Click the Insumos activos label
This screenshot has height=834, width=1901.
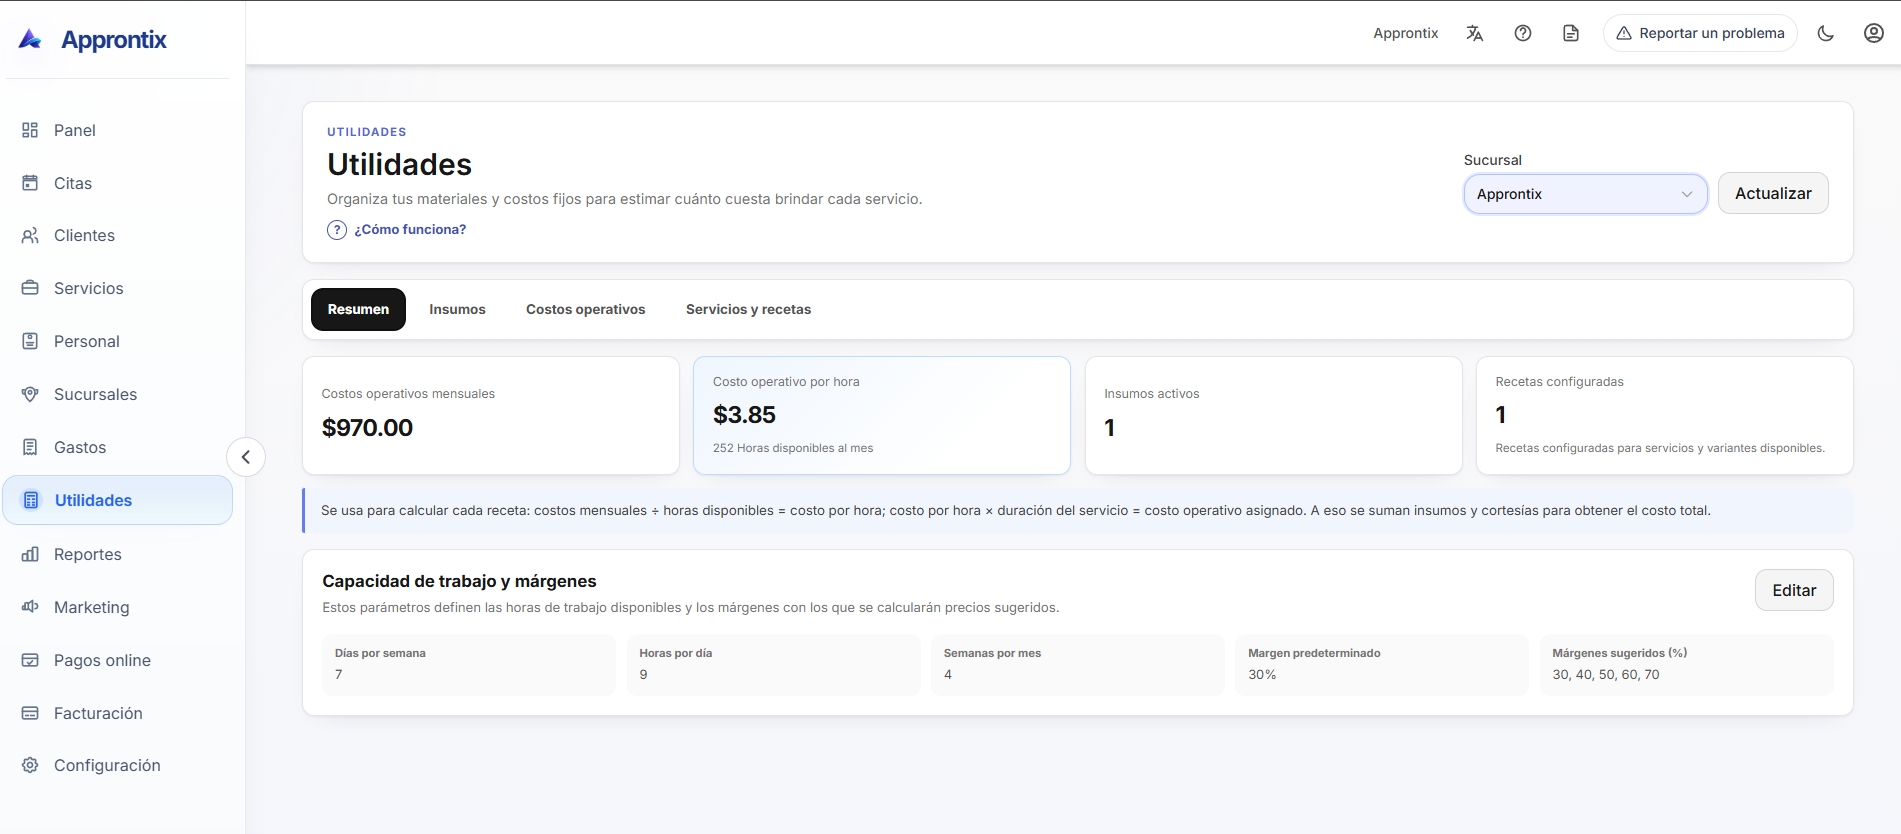click(x=1151, y=394)
